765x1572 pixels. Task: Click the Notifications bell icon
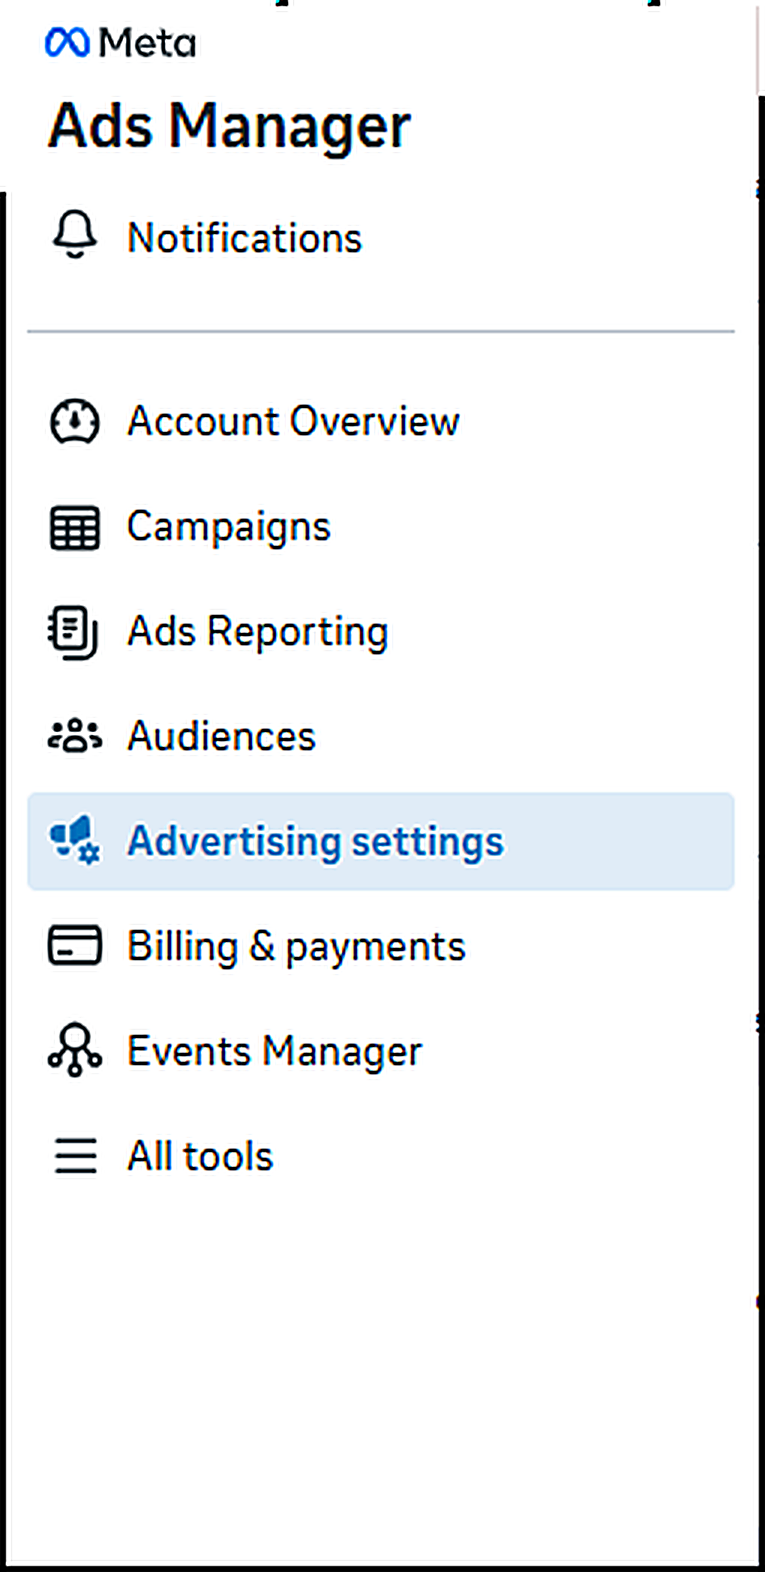(x=75, y=236)
